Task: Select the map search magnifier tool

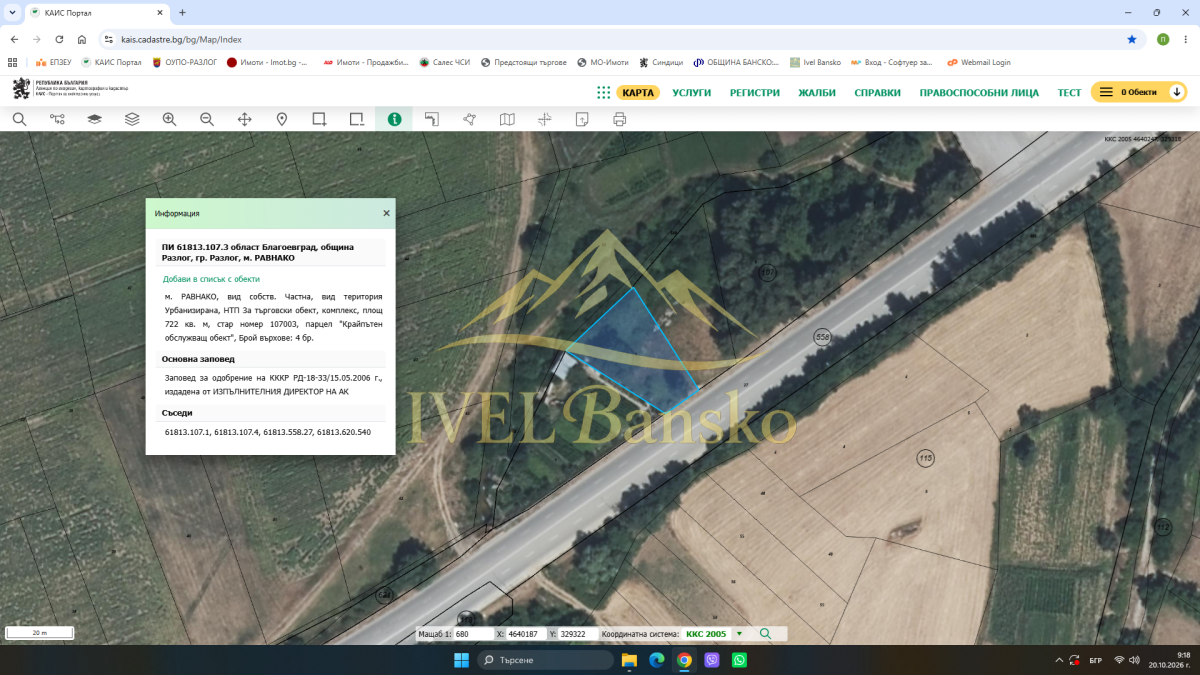Action: click(x=19, y=119)
